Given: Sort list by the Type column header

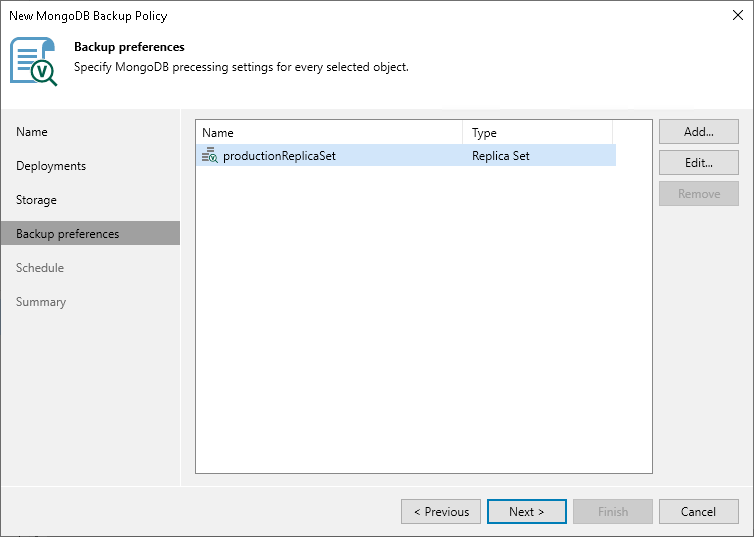Looking at the screenshot, I should point(537,132).
